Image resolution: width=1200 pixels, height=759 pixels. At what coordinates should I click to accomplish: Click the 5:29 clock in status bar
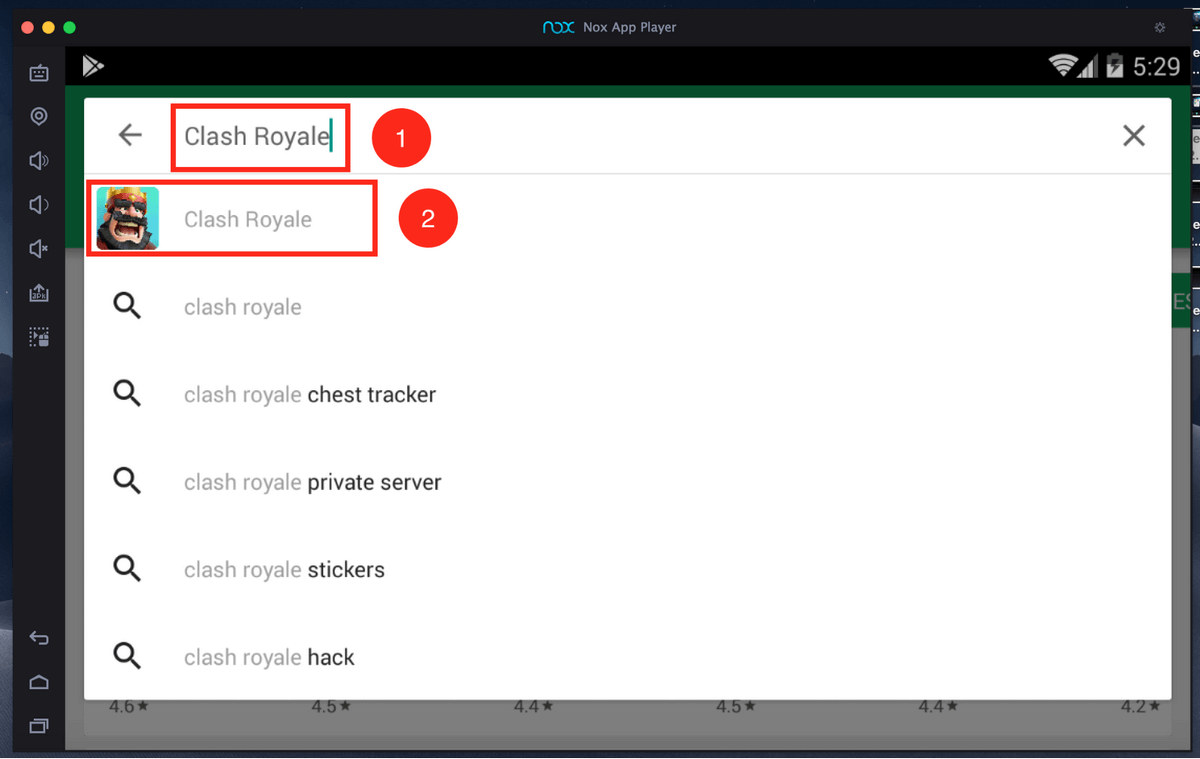(x=1156, y=66)
